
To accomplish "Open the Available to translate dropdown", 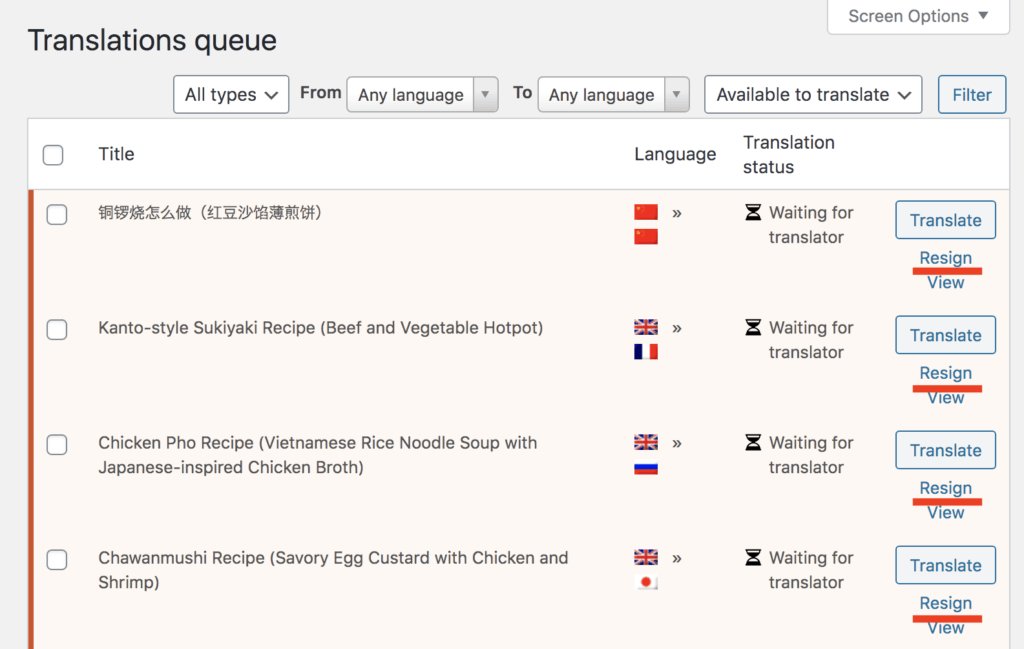I will click(813, 95).
